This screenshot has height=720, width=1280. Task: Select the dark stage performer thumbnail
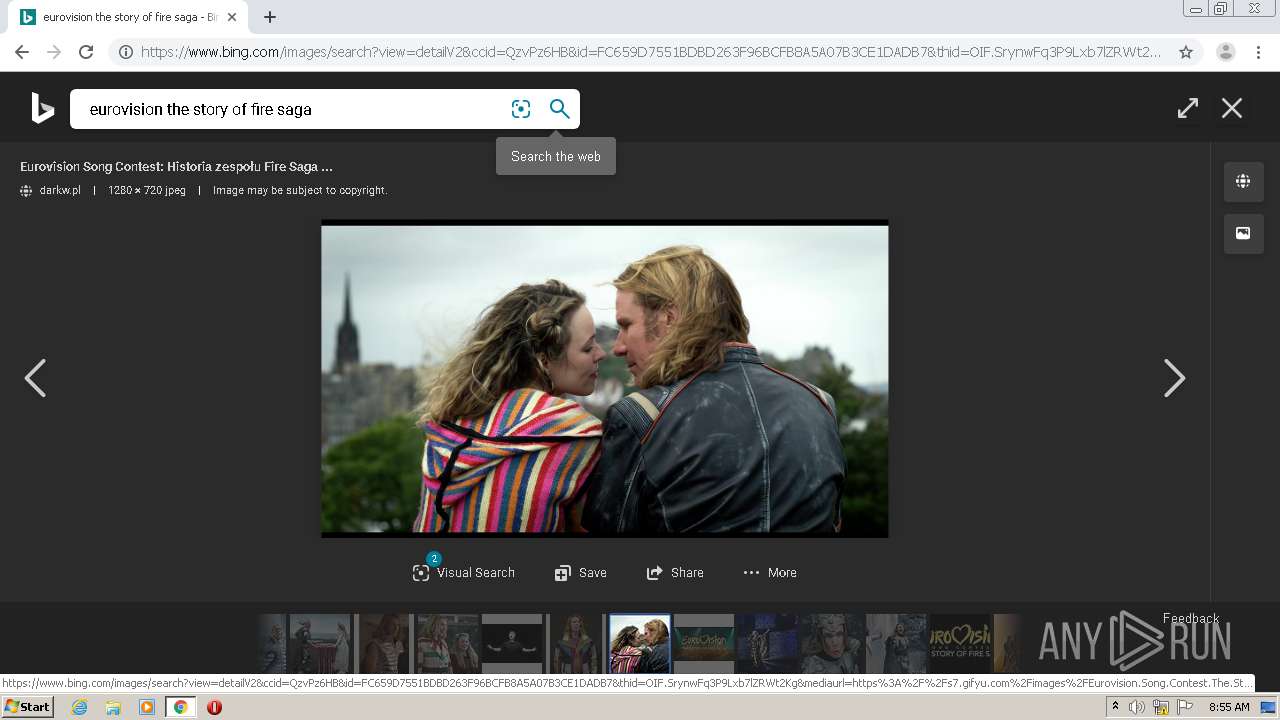[512, 643]
